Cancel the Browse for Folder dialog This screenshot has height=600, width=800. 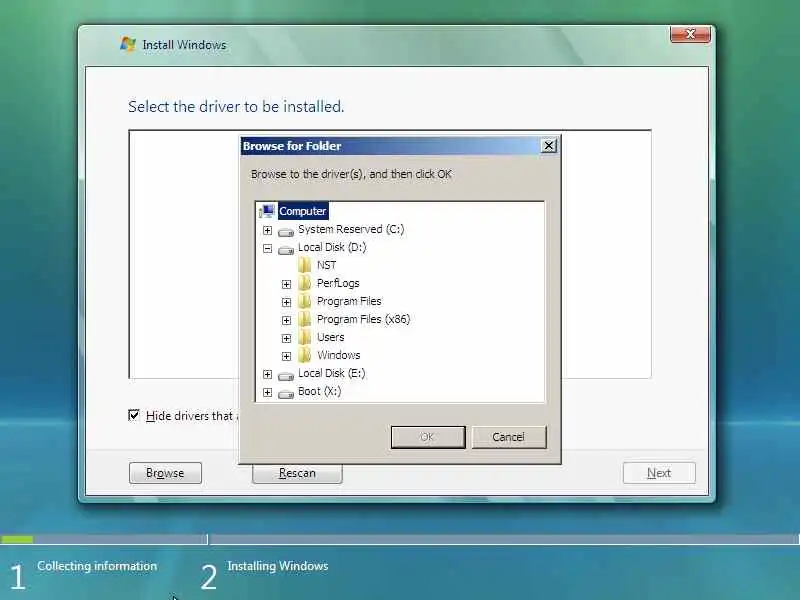[x=509, y=437]
